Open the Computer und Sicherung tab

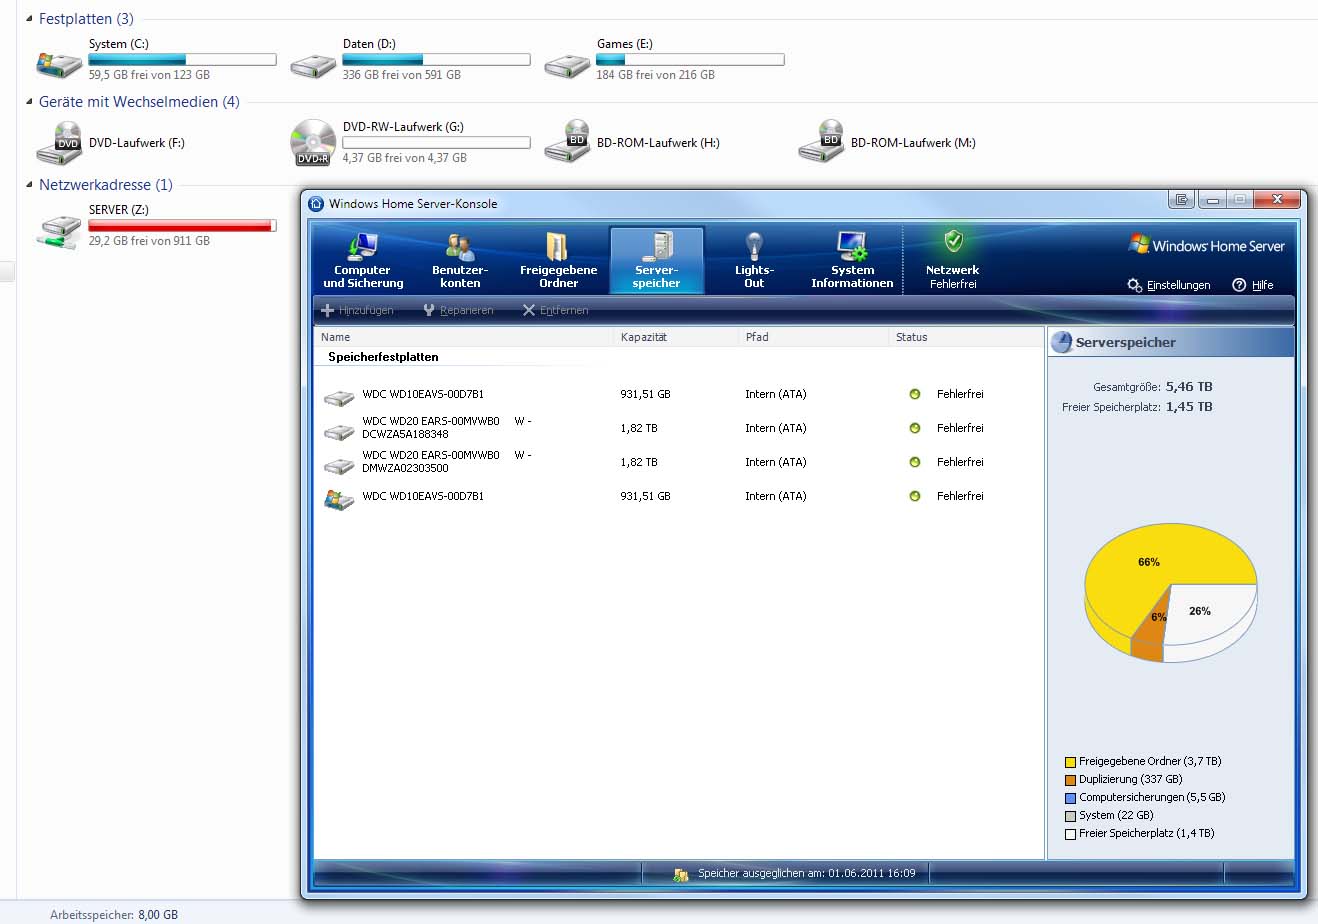[x=362, y=261]
